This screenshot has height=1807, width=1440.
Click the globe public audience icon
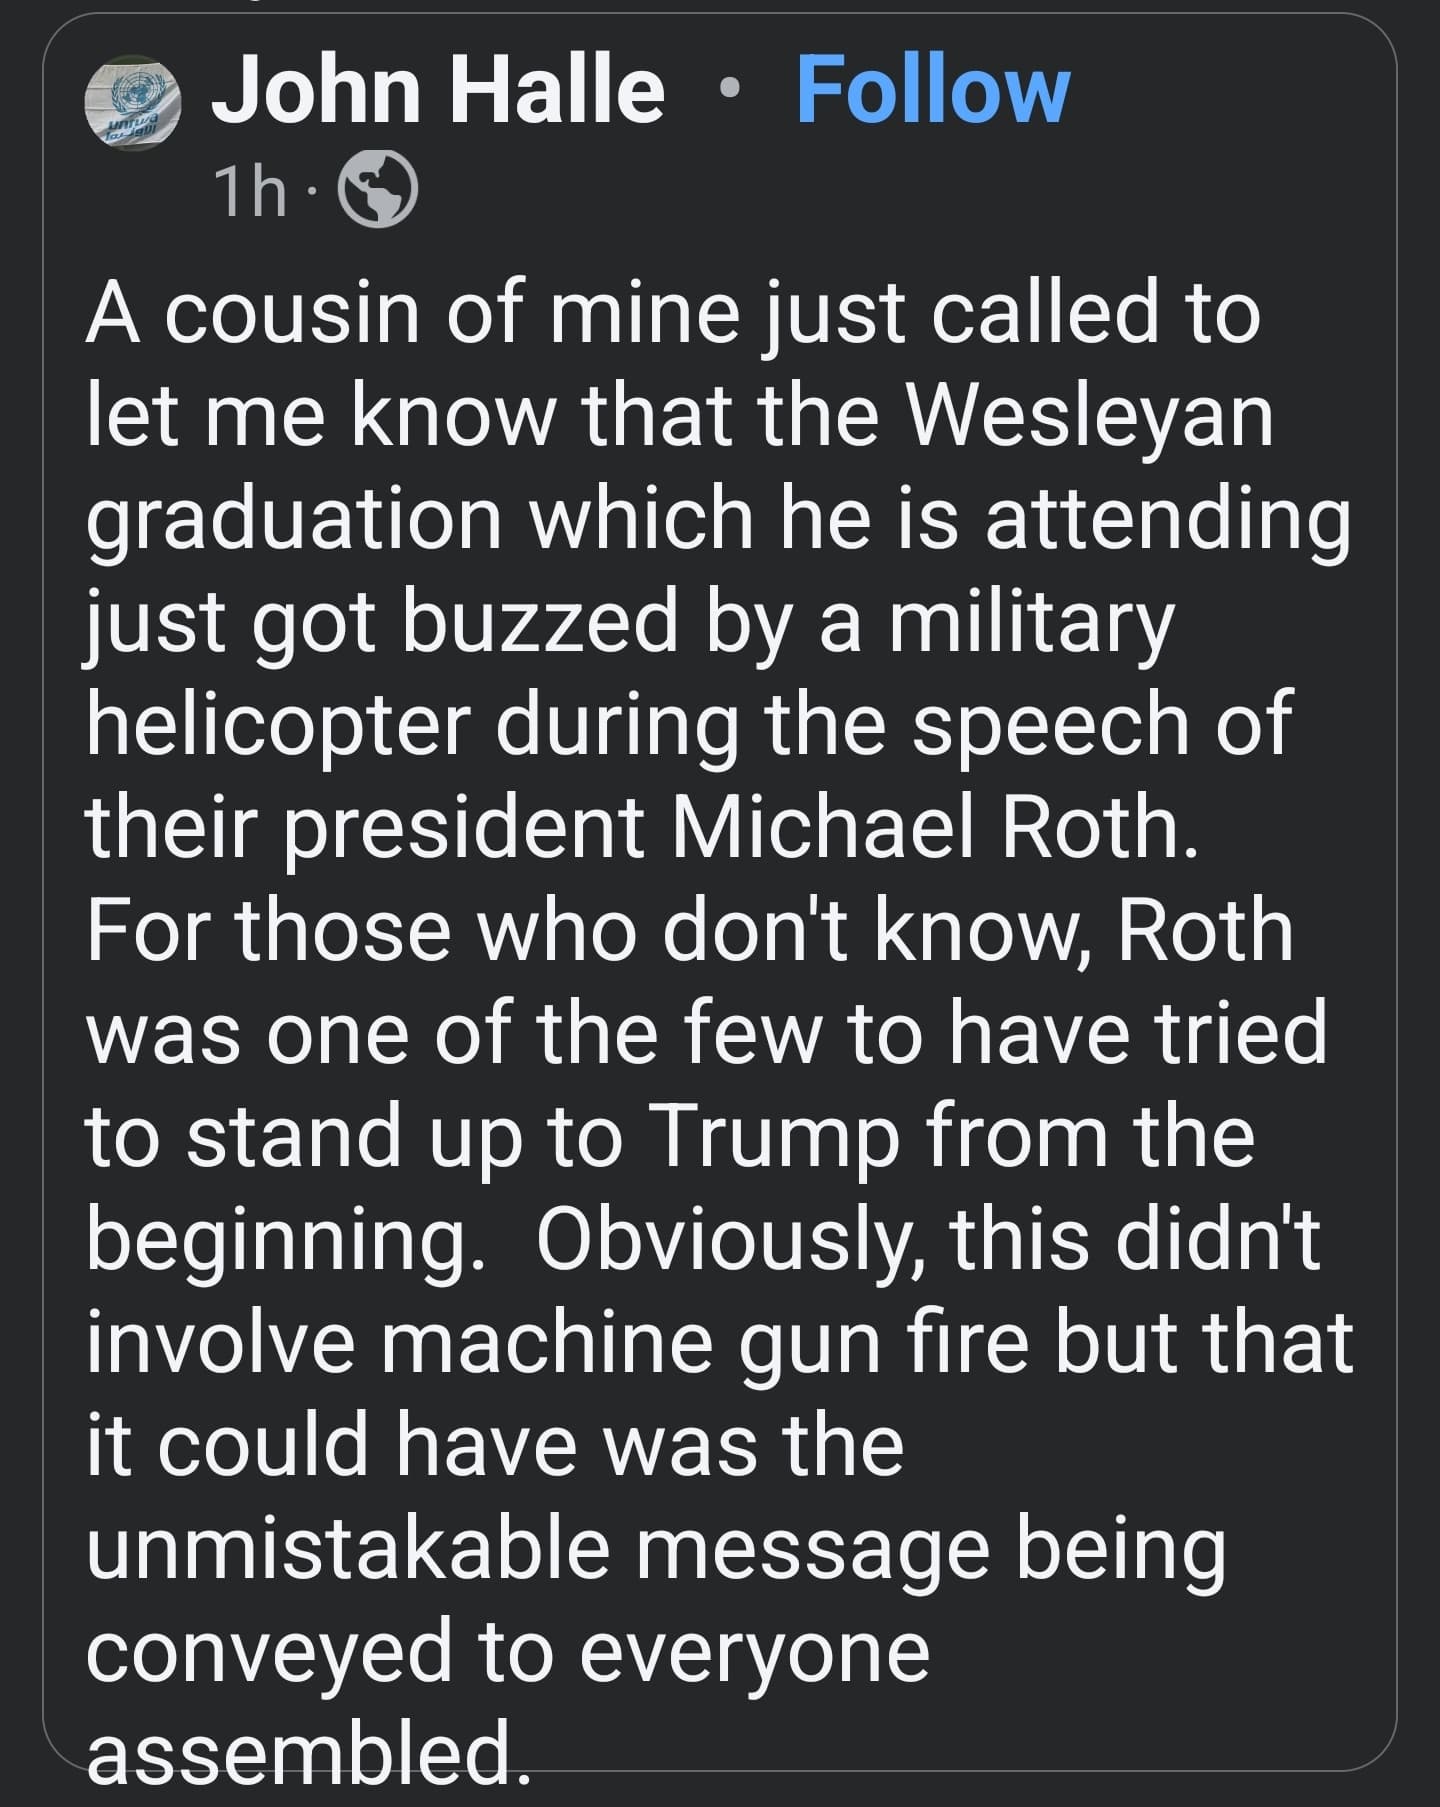(x=379, y=193)
